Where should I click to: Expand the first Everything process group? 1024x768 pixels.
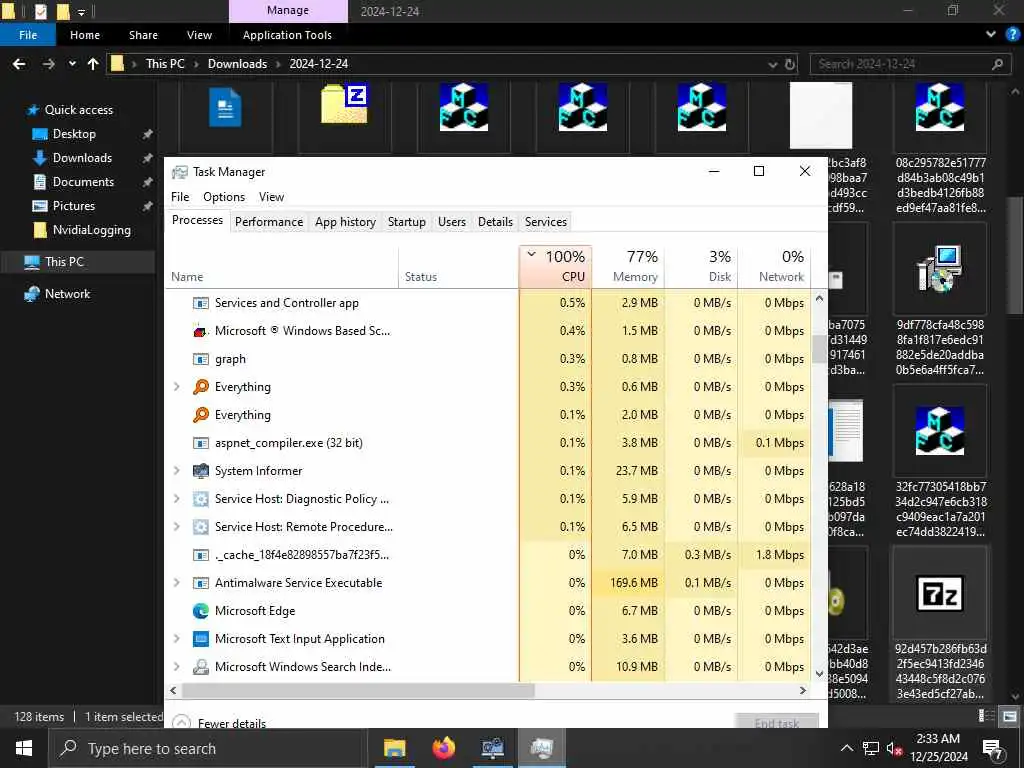pos(176,387)
